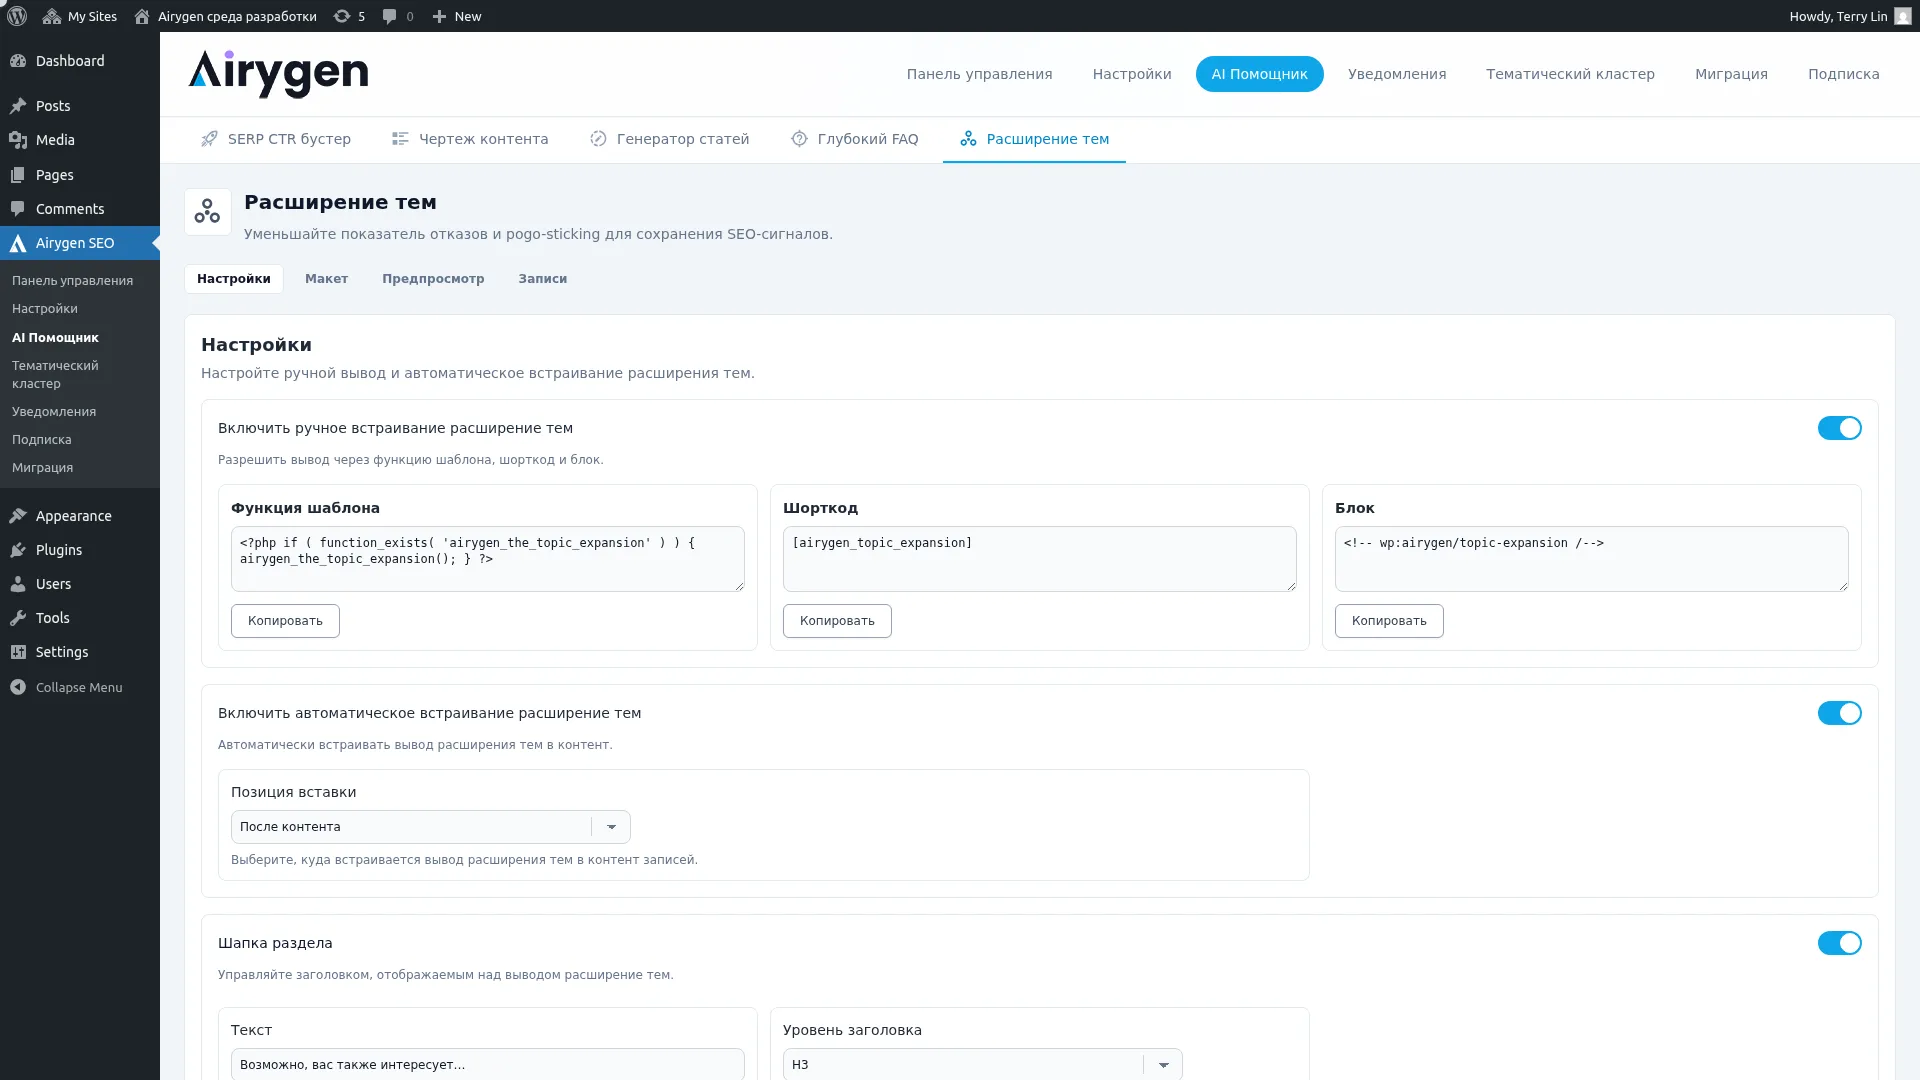Open the Генератор статей tab

[669, 139]
